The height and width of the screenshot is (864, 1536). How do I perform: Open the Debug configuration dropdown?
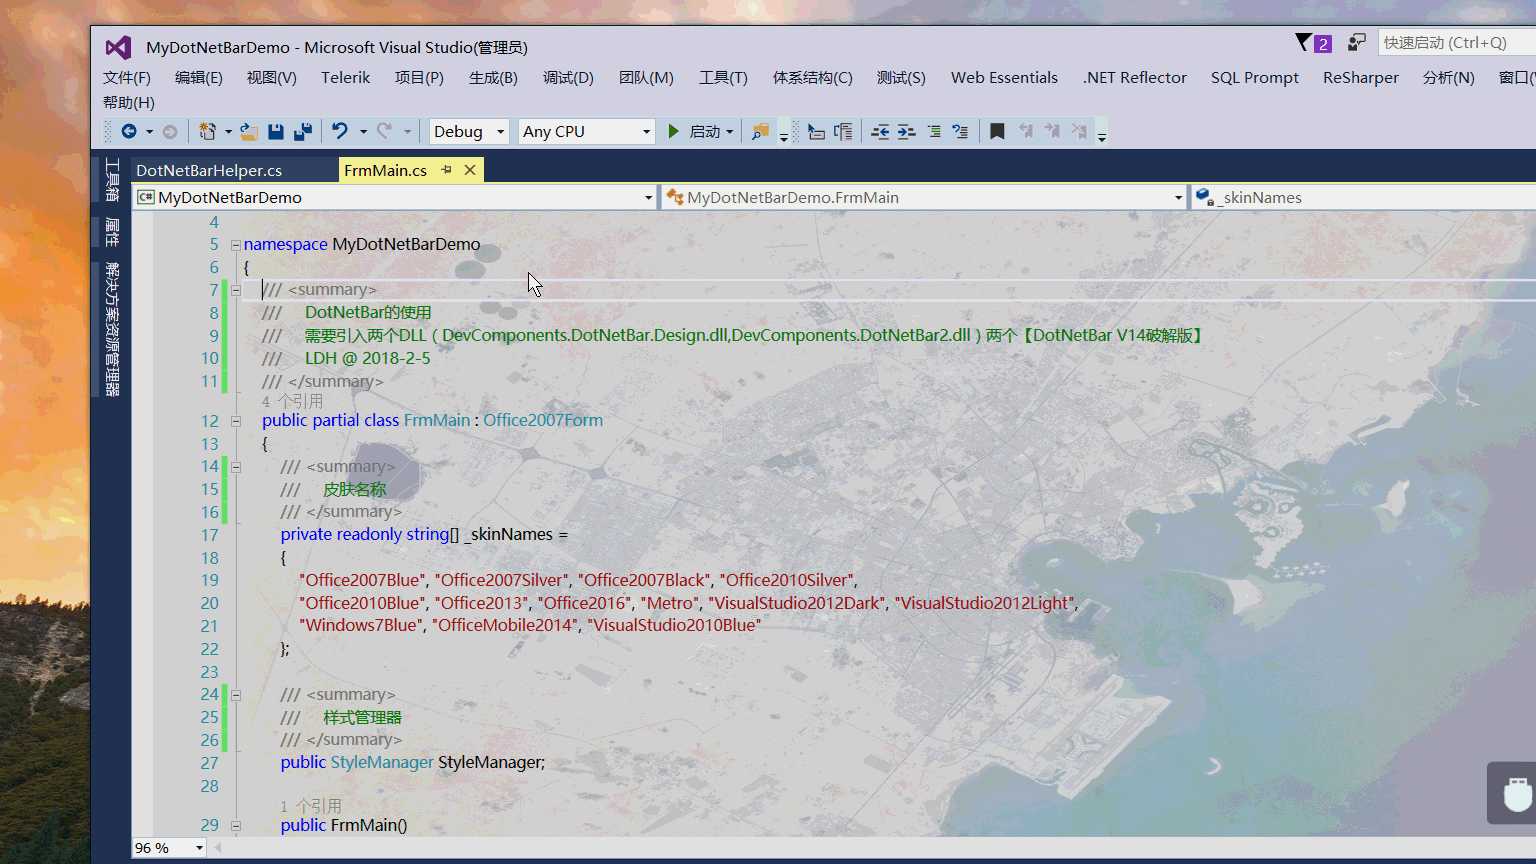tap(469, 131)
